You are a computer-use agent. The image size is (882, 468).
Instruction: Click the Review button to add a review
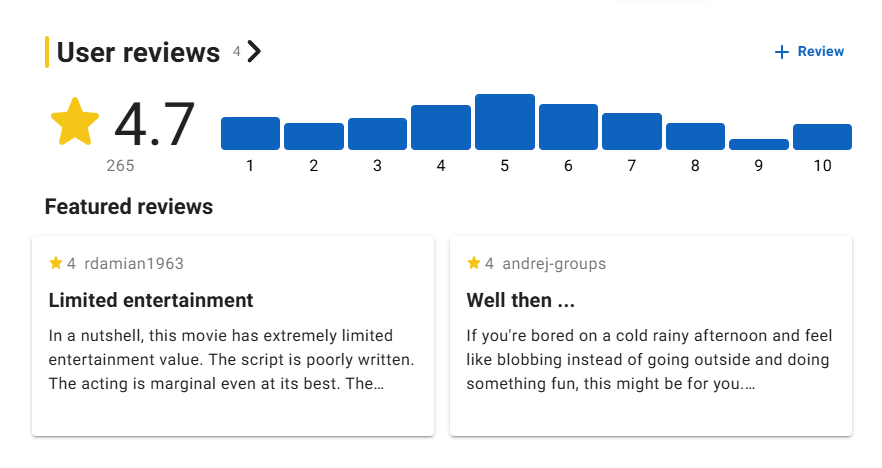[x=809, y=52]
